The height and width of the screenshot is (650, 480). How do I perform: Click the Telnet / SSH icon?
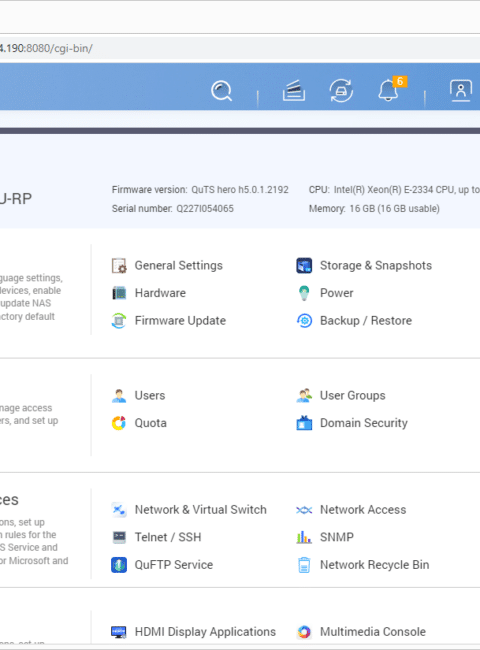(x=119, y=537)
